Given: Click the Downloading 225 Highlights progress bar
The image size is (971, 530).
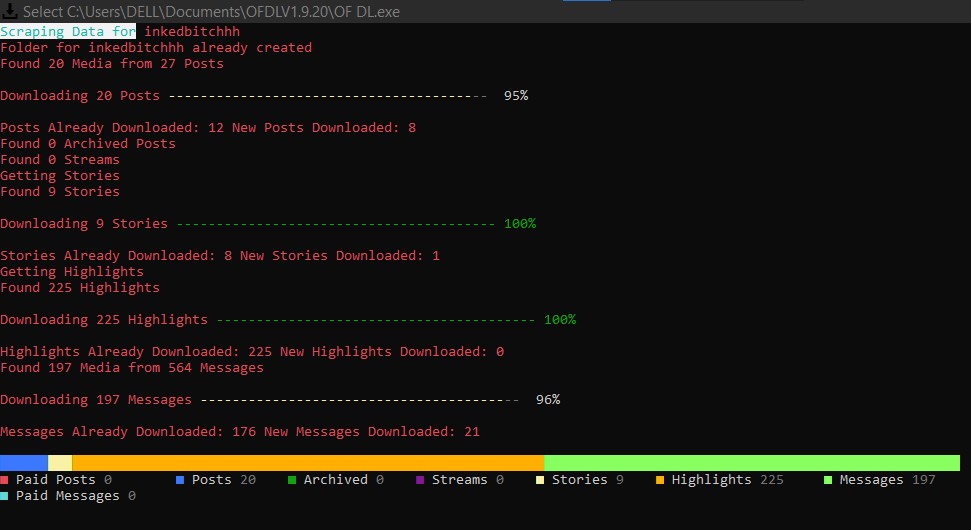Looking at the screenshot, I should [375, 320].
